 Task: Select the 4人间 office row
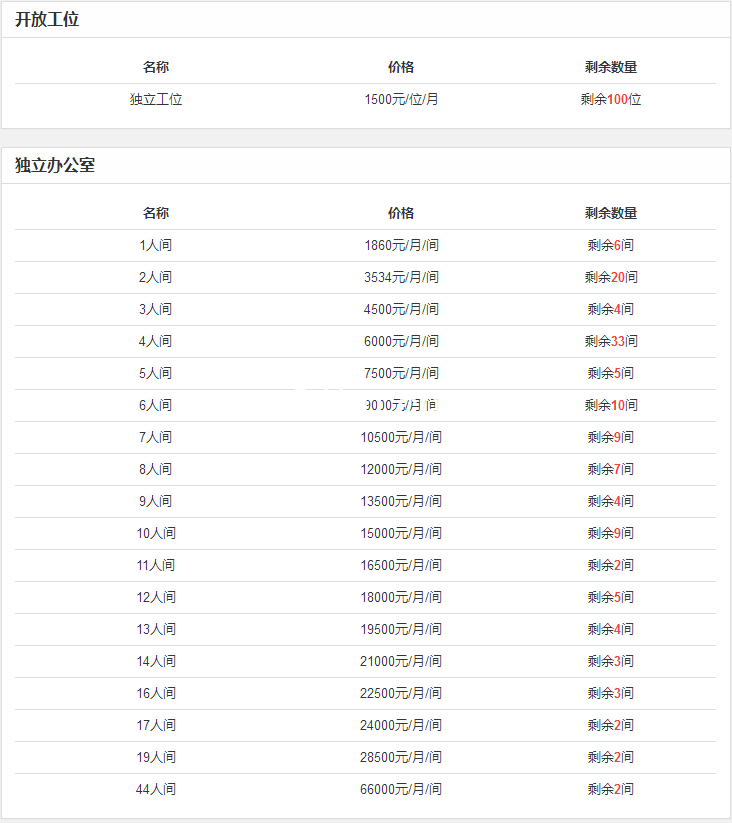point(156,341)
